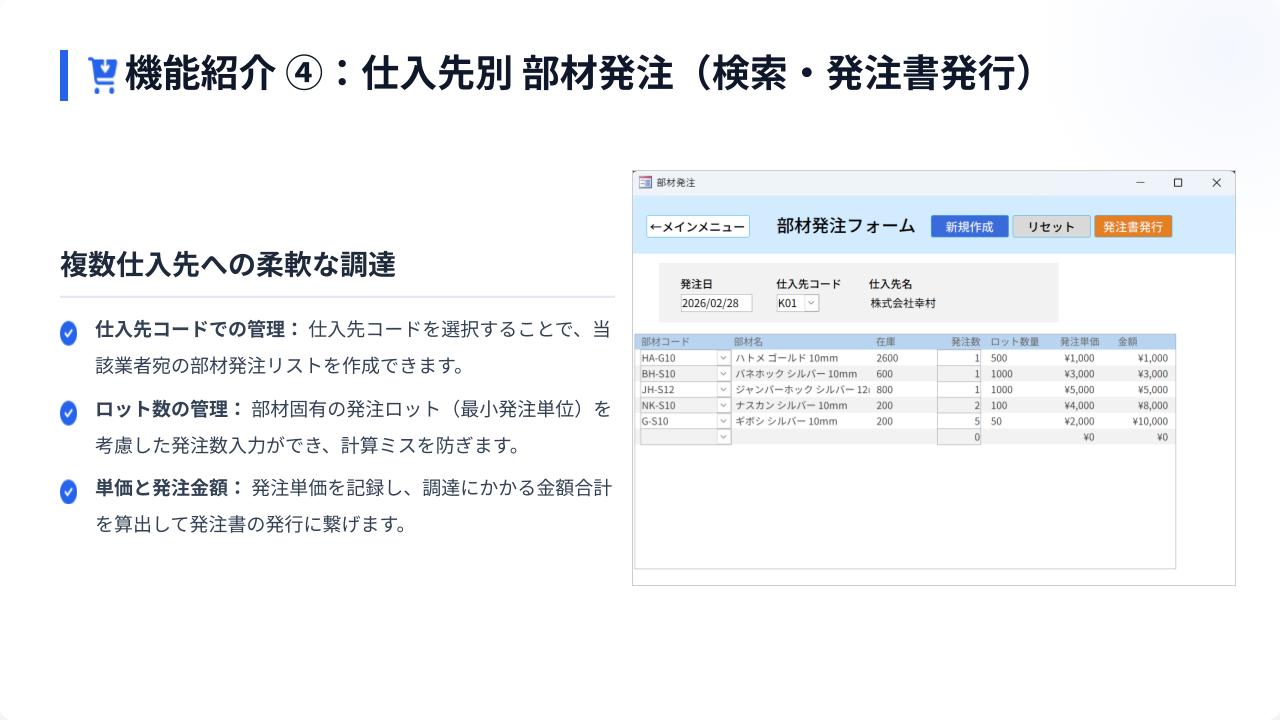Click the 部材発注 form icon in the title bar

click(645, 183)
